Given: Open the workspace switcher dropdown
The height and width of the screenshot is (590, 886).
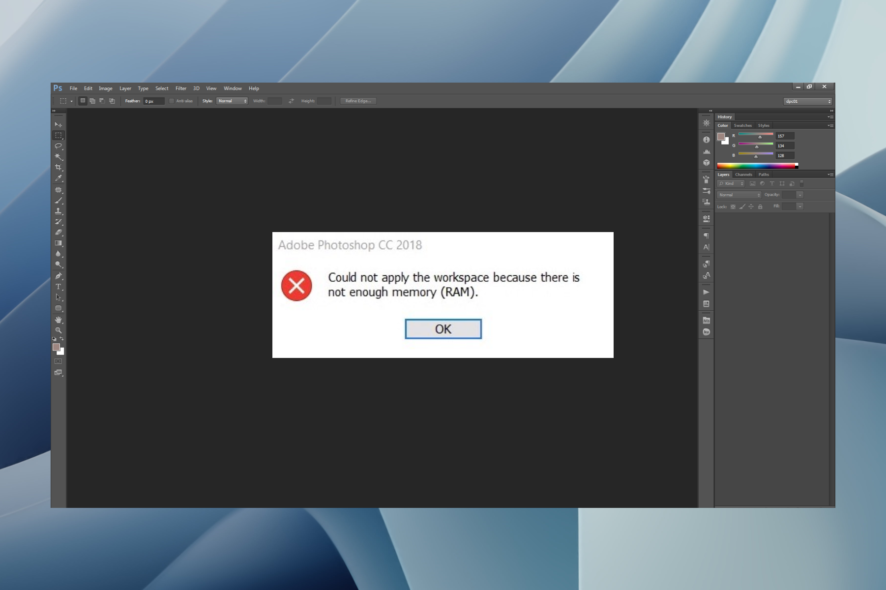Looking at the screenshot, I should coord(807,101).
